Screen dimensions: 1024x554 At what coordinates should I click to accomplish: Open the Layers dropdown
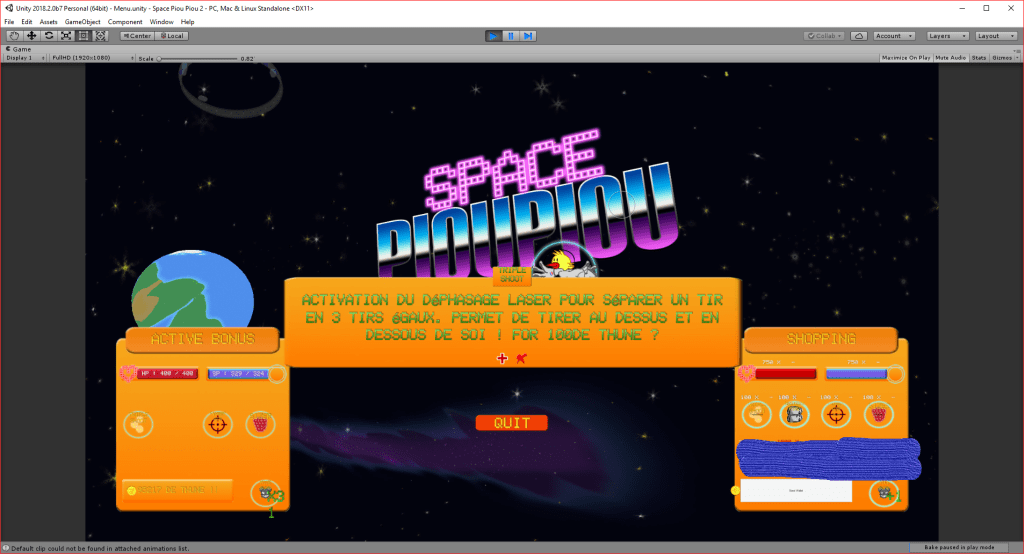point(945,36)
